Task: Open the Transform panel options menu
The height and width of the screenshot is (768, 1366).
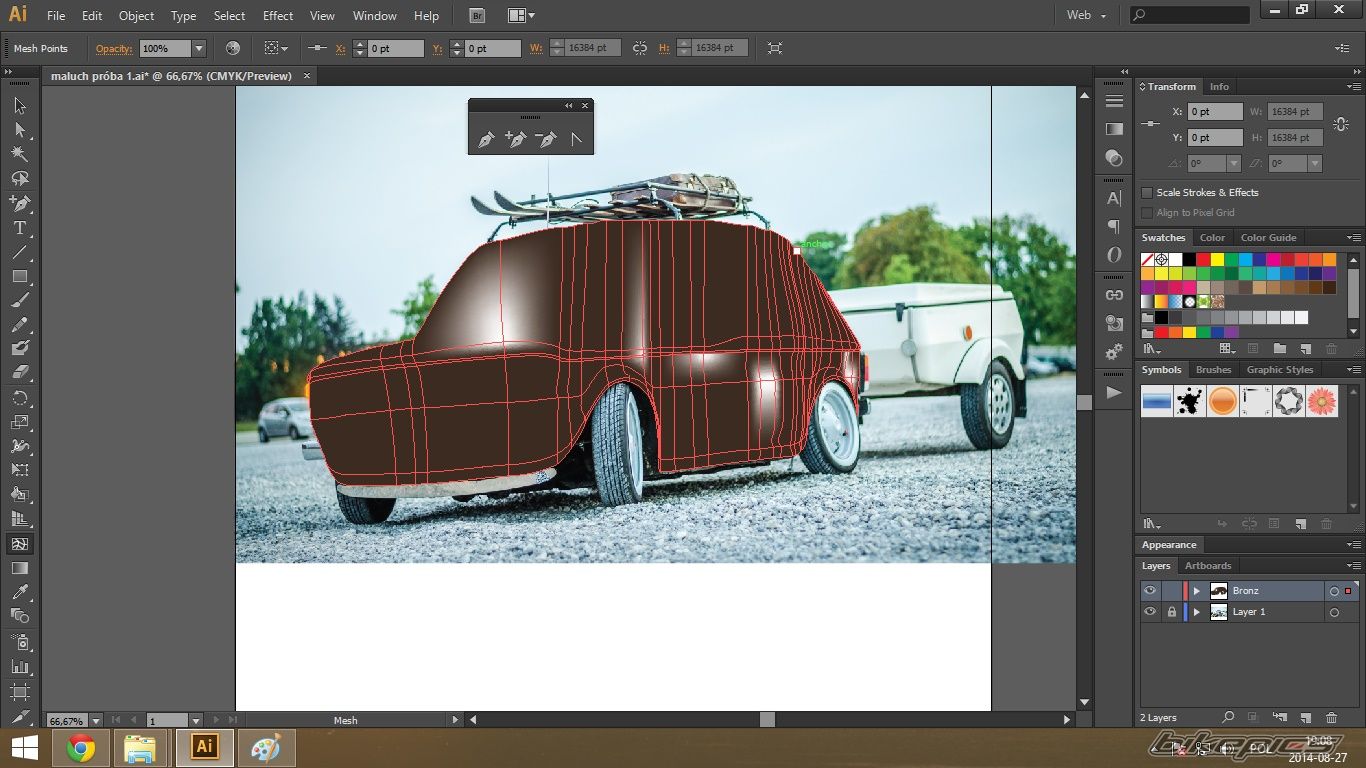Action: [x=1352, y=86]
